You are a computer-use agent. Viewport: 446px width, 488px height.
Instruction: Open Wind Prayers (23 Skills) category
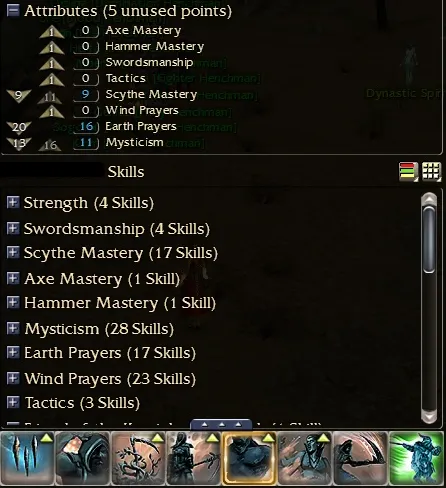pyautogui.click(x=110, y=379)
